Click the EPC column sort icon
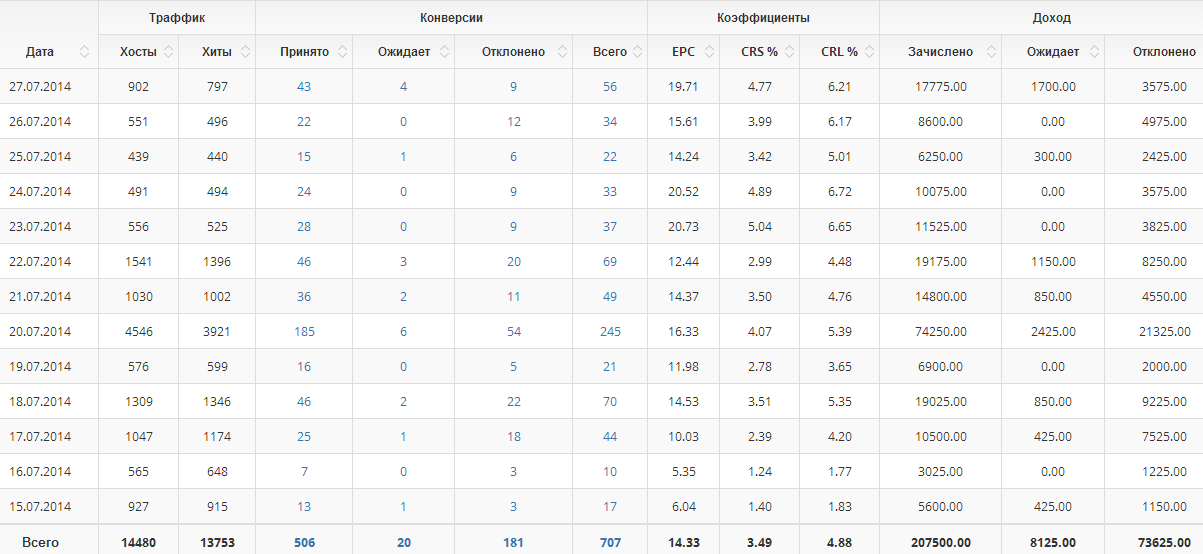Image resolution: width=1203 pixels, height=554 pixels. (709, 52)
